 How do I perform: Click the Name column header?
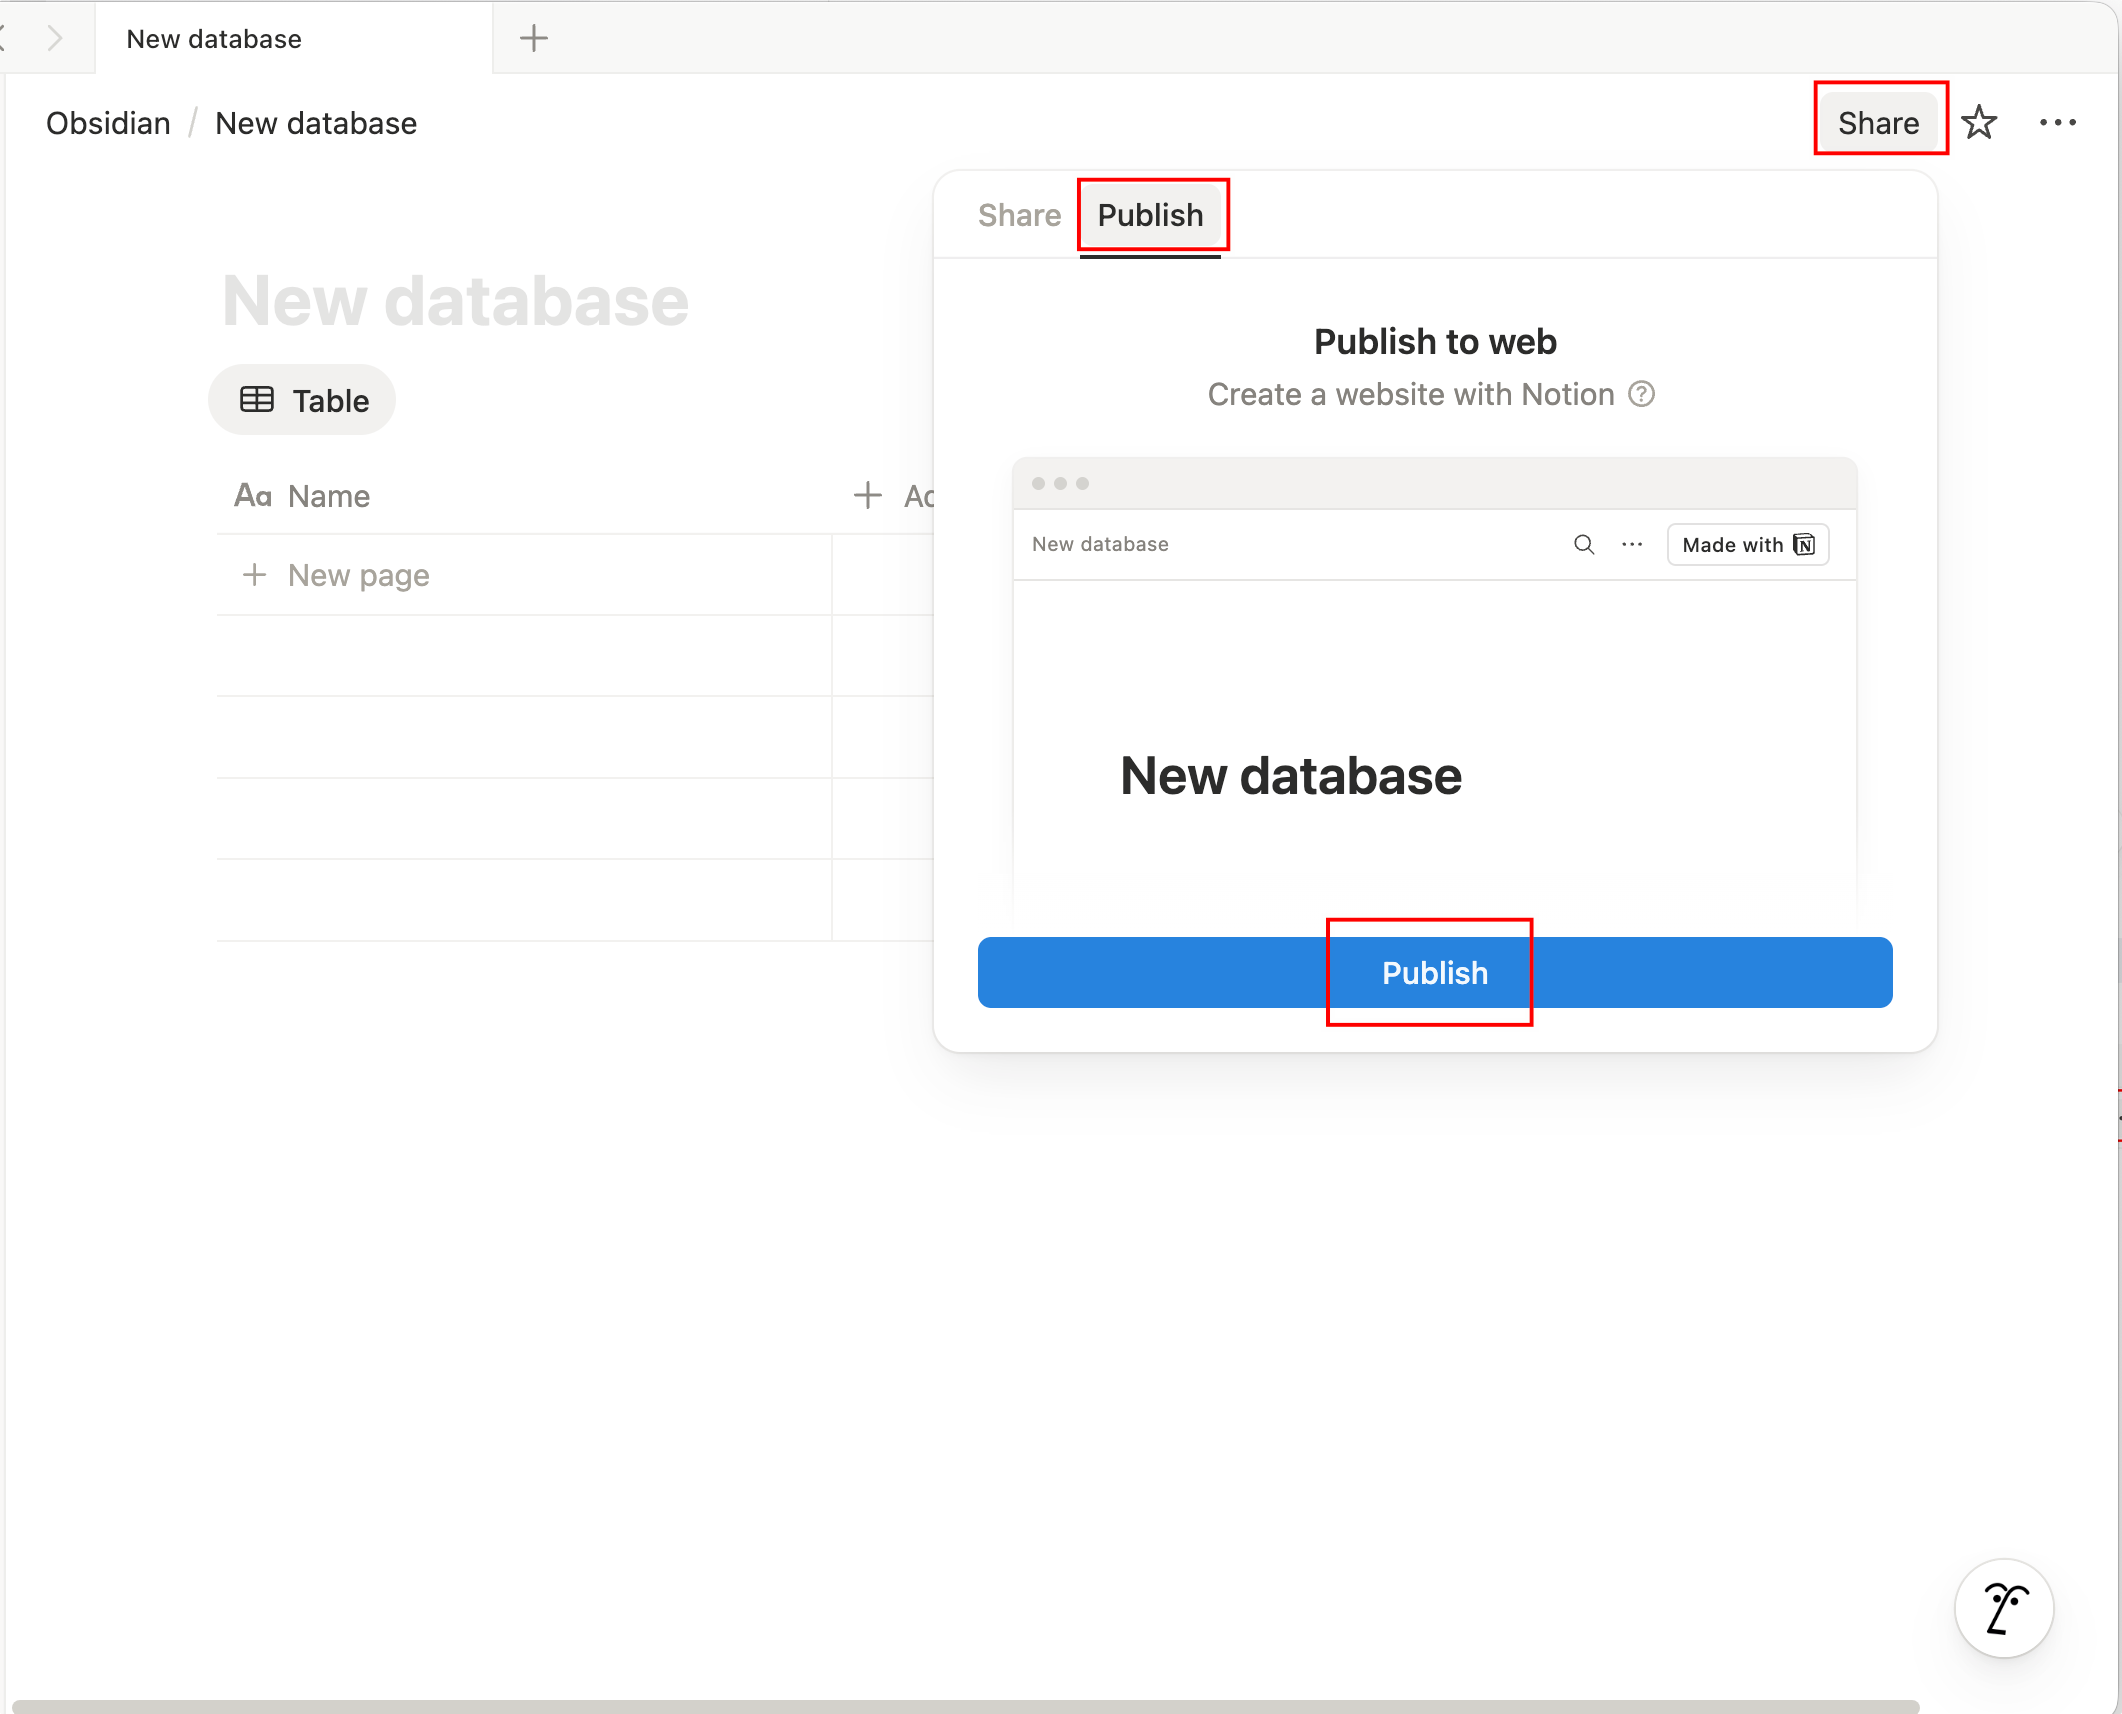(x=328, y=496)
